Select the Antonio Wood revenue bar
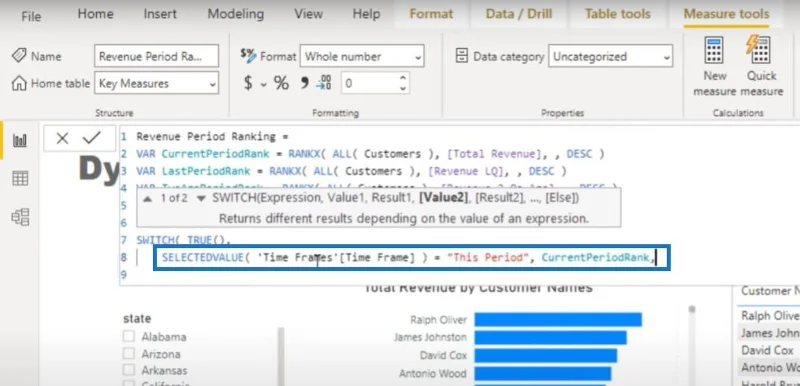The width and height of the screenshot is (800, 386). tap(542, 374)
